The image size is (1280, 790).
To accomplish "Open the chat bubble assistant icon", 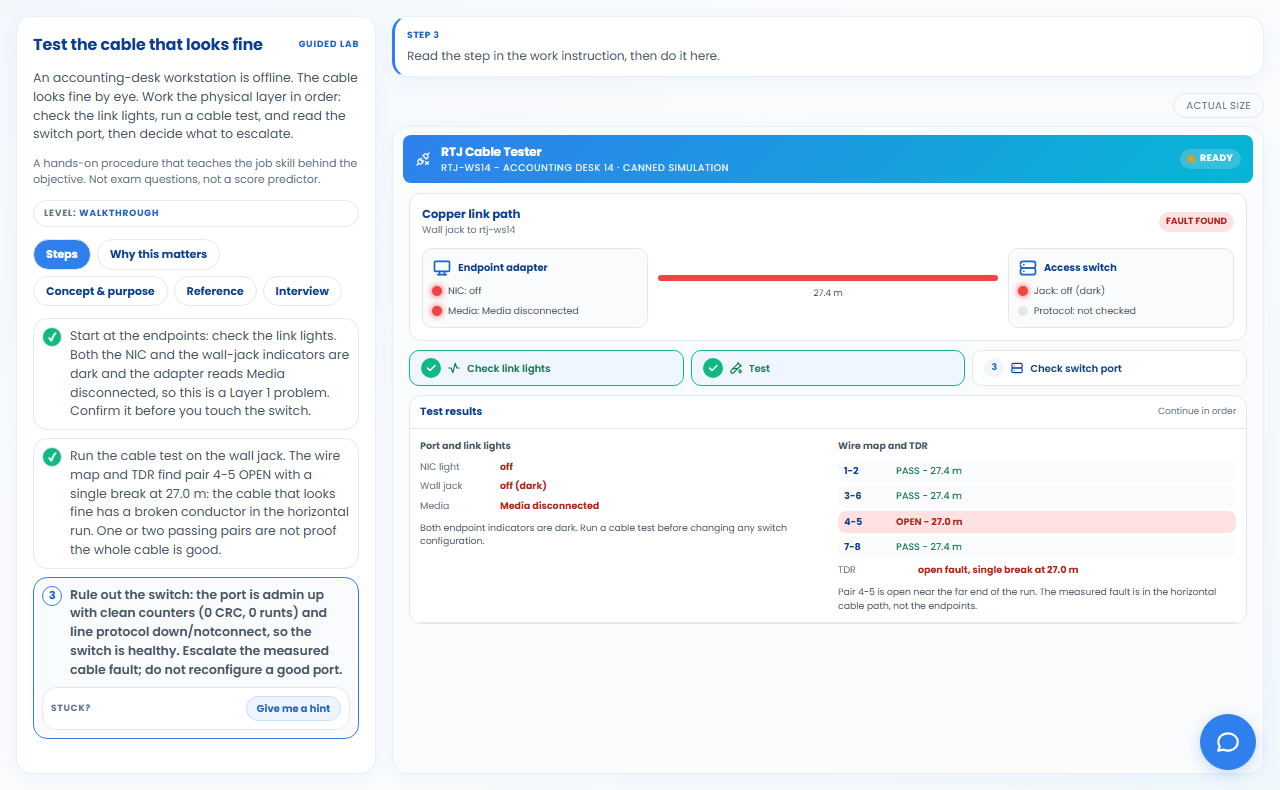I will 1228,742.
